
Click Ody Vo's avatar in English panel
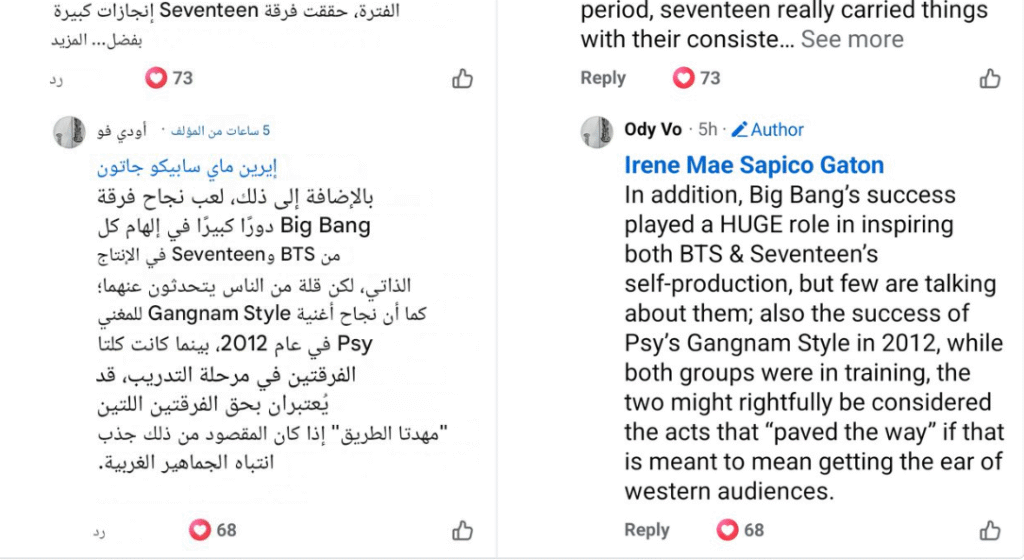click(596, 131)
